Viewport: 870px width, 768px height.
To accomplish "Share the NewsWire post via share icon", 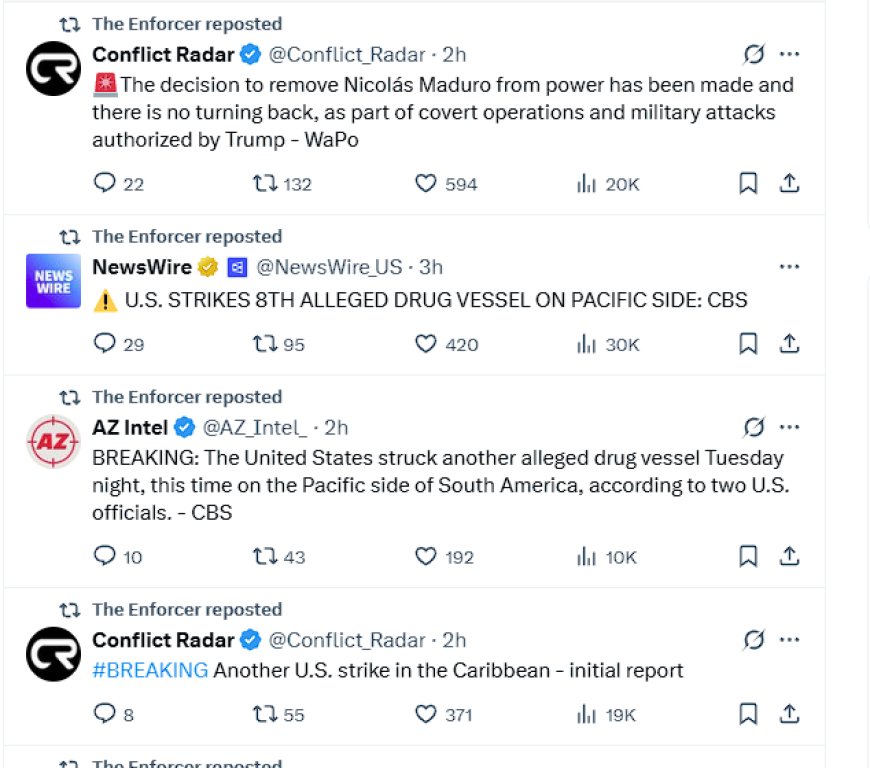I will 789,344.
